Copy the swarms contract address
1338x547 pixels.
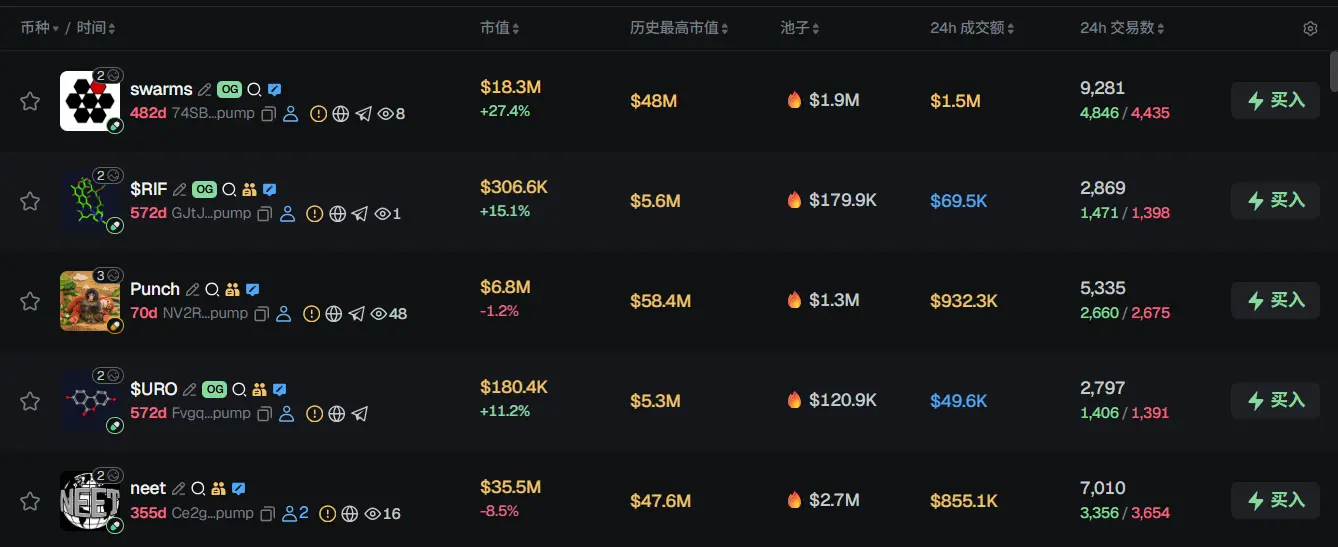pos(268,114)
